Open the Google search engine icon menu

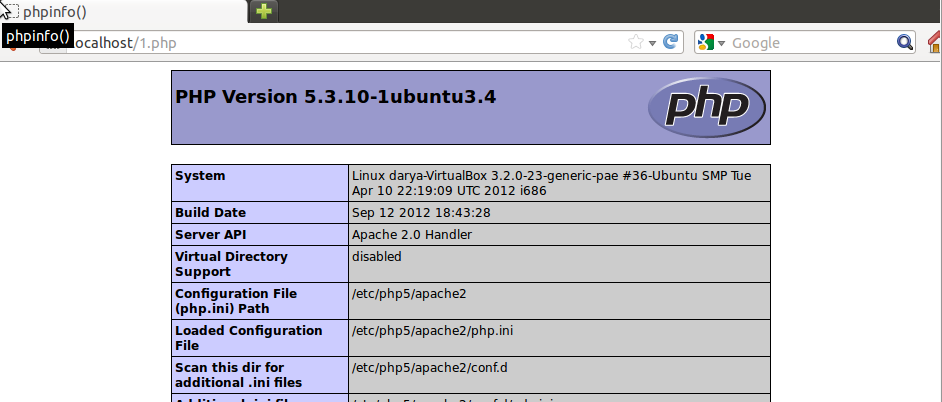(x=706, y=43)
